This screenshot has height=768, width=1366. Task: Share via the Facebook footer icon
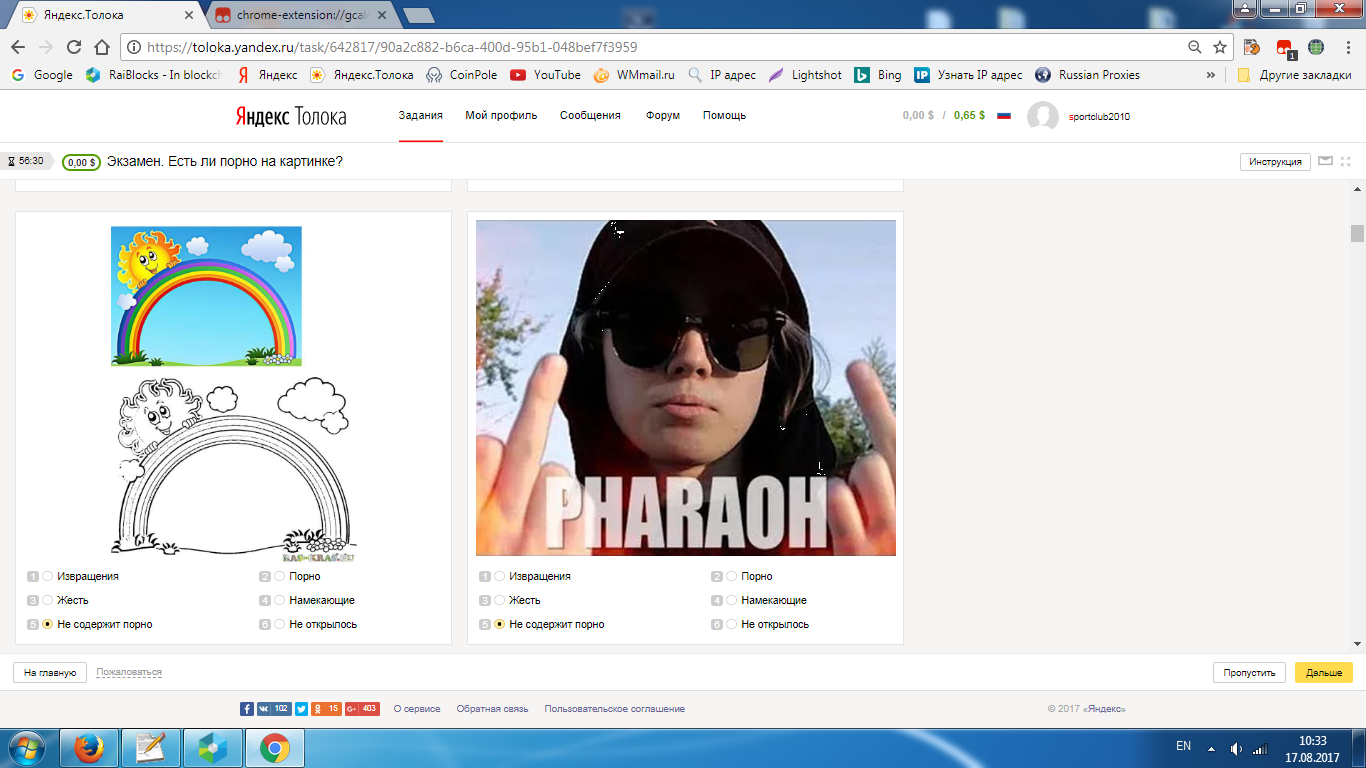(247, 709)
